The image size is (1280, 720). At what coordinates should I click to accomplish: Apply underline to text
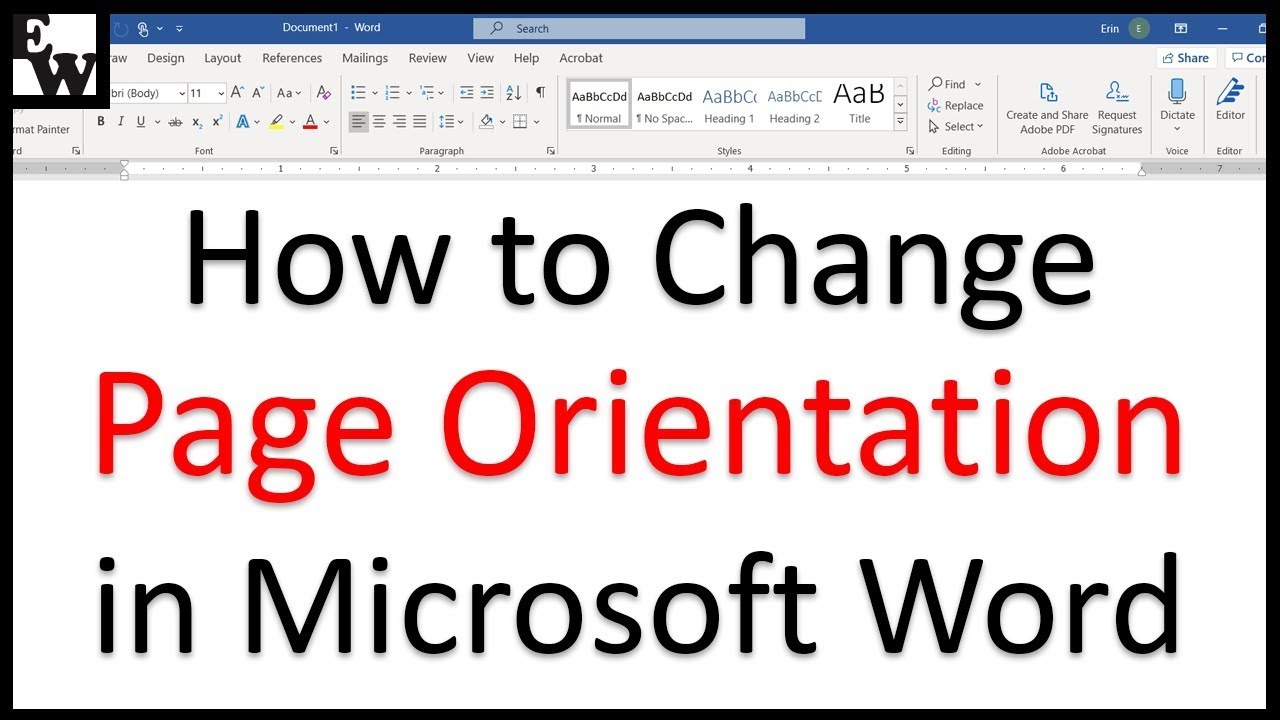[x=141, y=122]
